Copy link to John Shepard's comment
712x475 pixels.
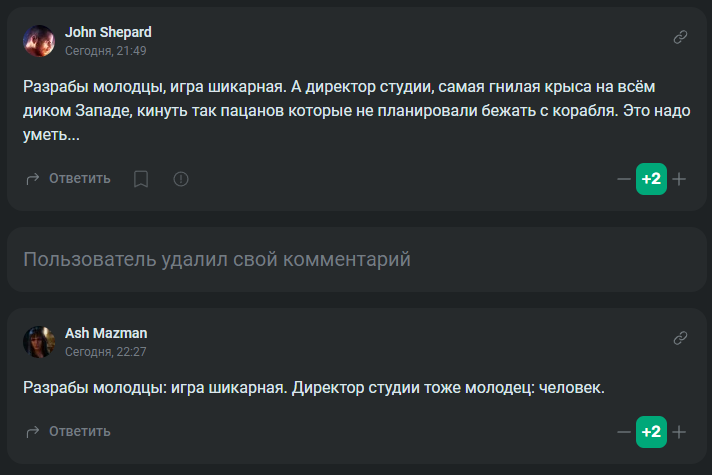[x=680, y=37]
